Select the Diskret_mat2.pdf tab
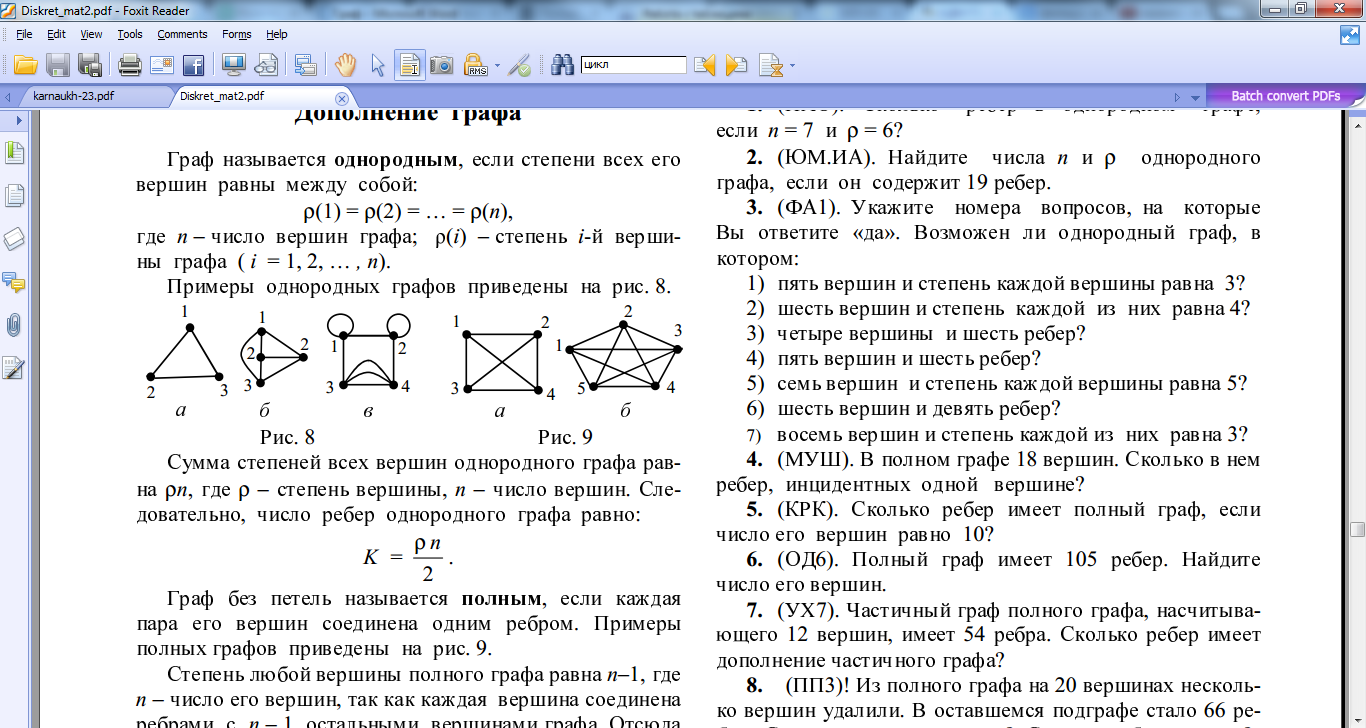Image resolution: width=1366 pixels, height=728 pixels. click(223, 96)
